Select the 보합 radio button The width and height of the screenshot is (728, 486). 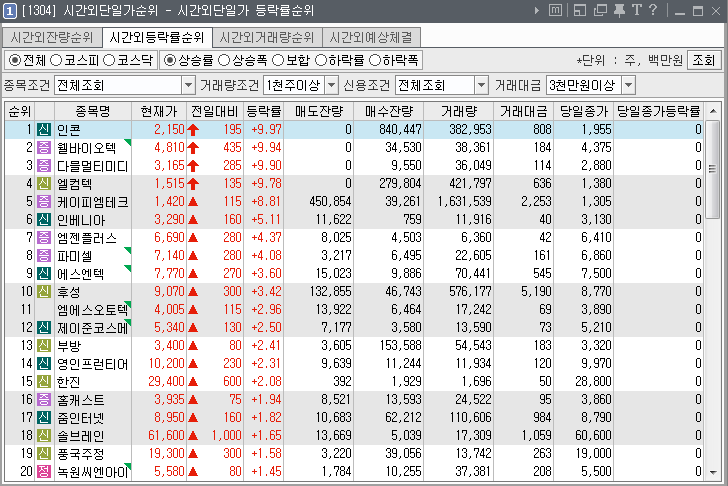[x=278, y=60]
